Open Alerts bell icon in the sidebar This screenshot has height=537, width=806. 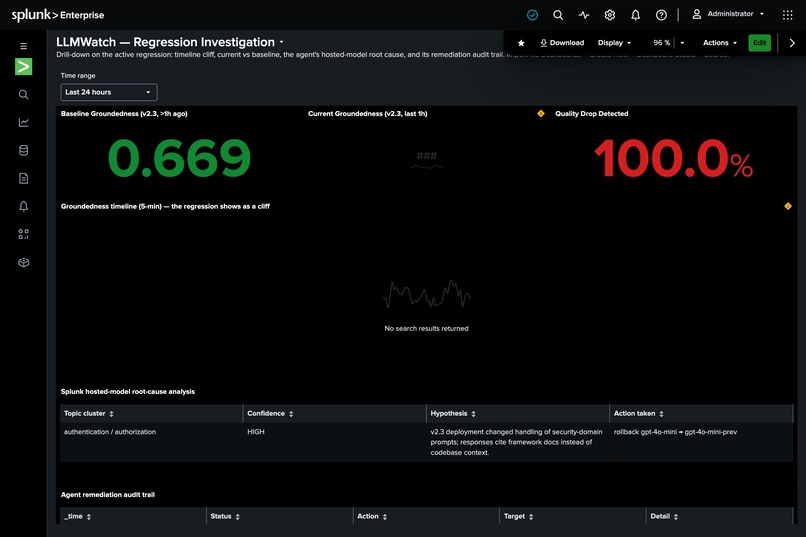point(24,206)
